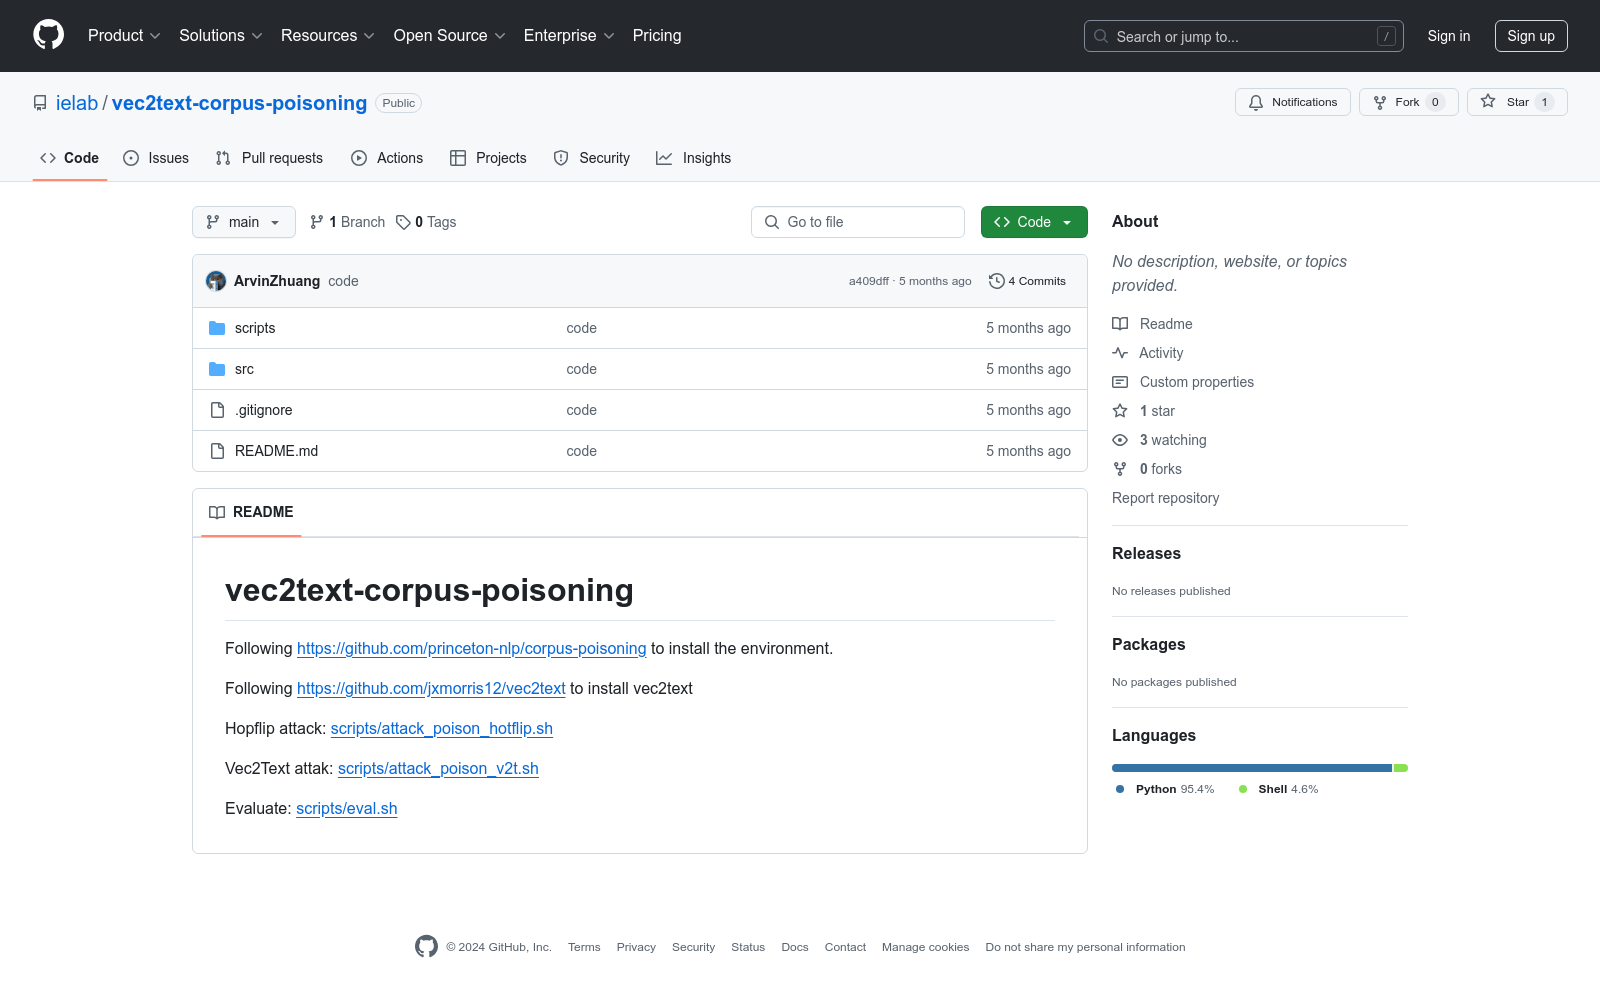Open the main branch selector dropdown
This screenshot has height=1000, width=1600.
point(244,222)
